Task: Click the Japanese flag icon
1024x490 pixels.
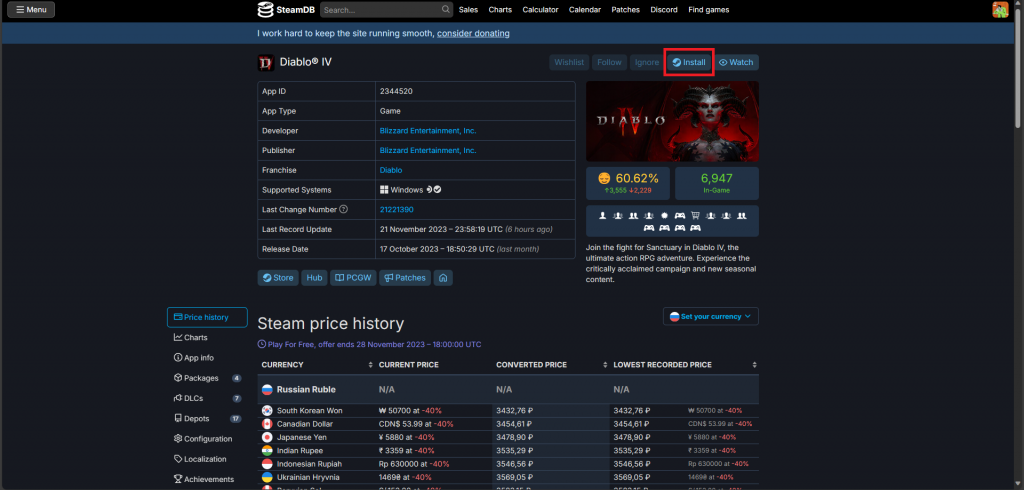Action: 267,437
